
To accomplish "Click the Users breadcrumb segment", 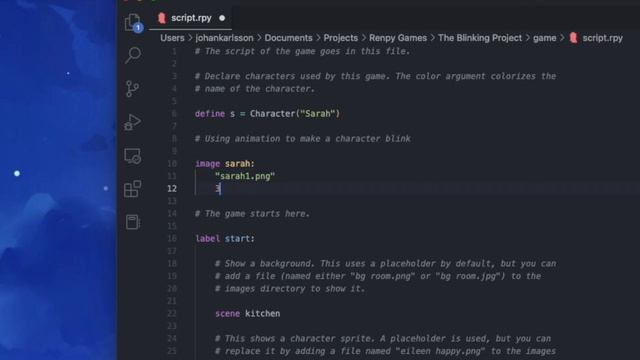I will click(172, 38).
